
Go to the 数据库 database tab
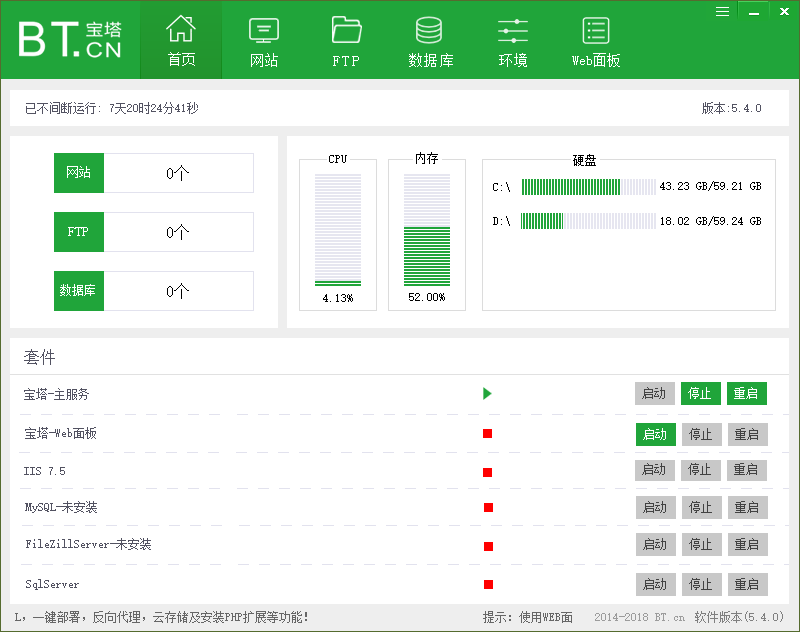(430, 40)
